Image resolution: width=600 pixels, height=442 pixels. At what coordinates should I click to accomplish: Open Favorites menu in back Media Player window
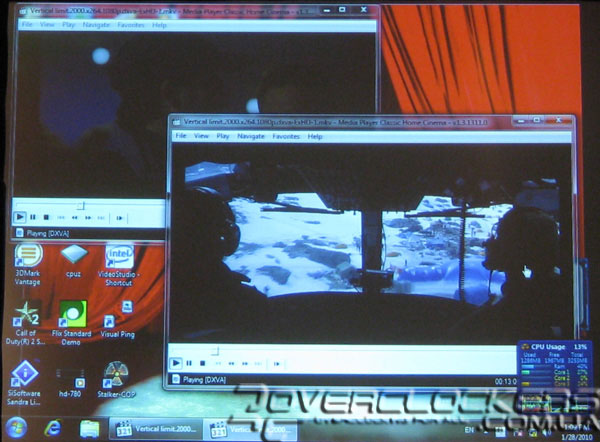131,25
